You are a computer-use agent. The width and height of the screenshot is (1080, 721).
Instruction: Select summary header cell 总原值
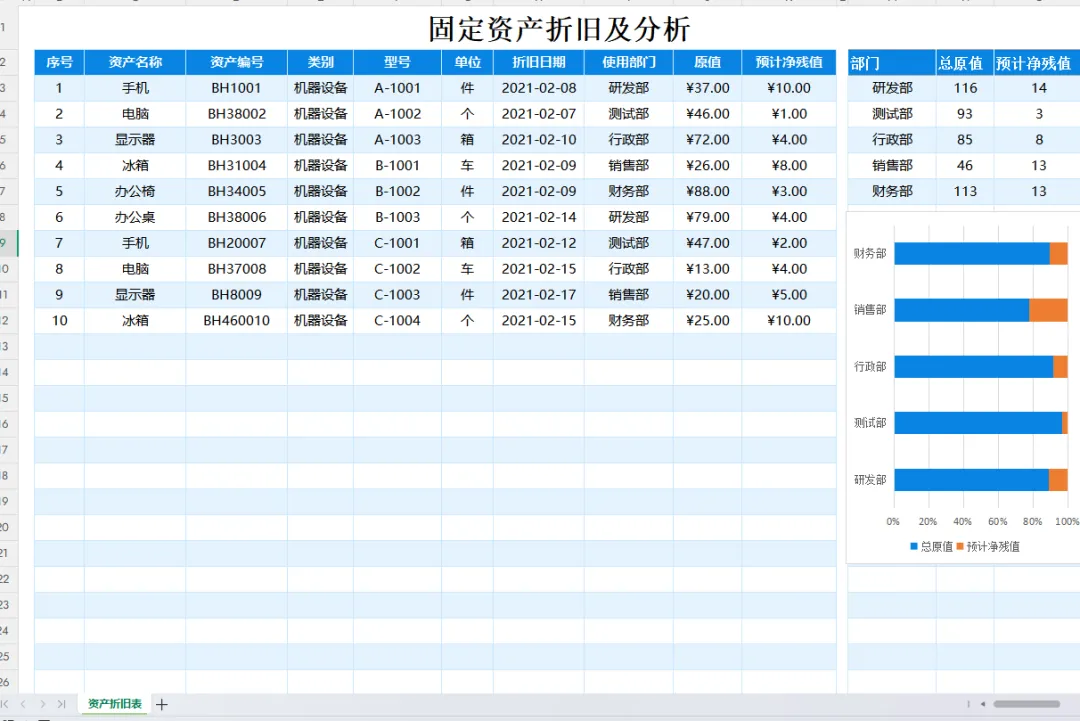[964, 63]
